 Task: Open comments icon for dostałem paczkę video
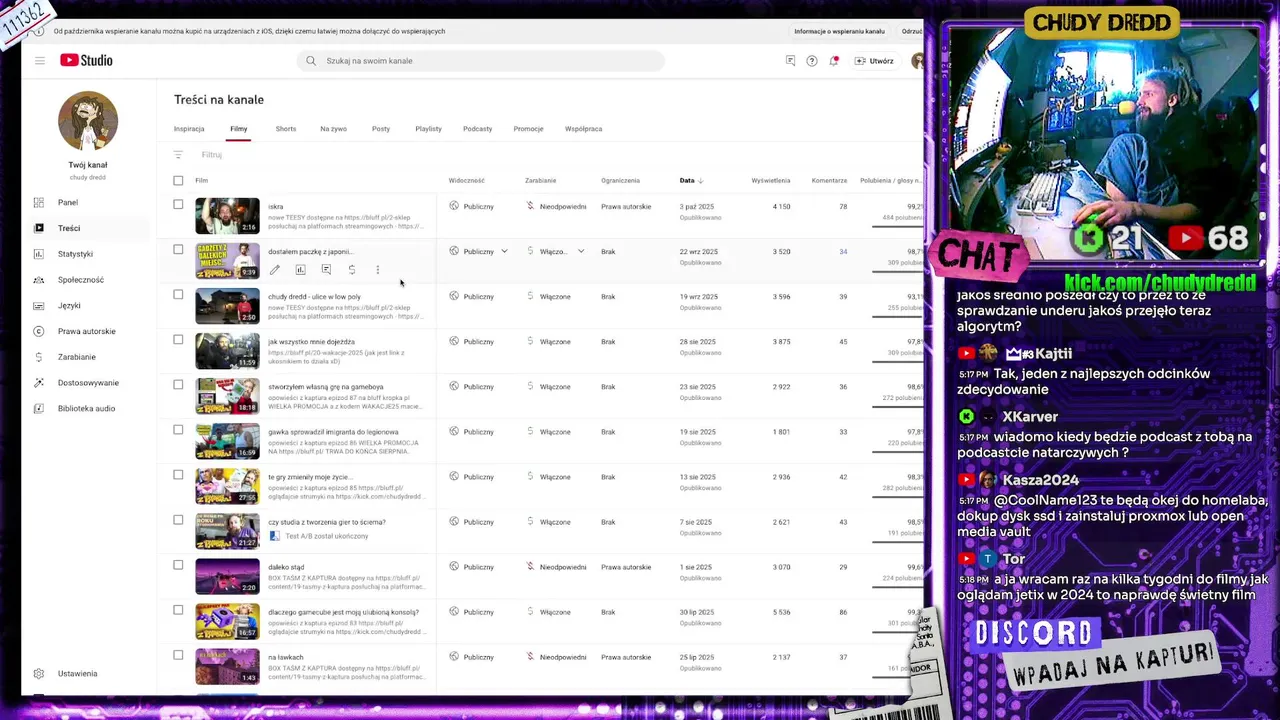click(326, 270)
